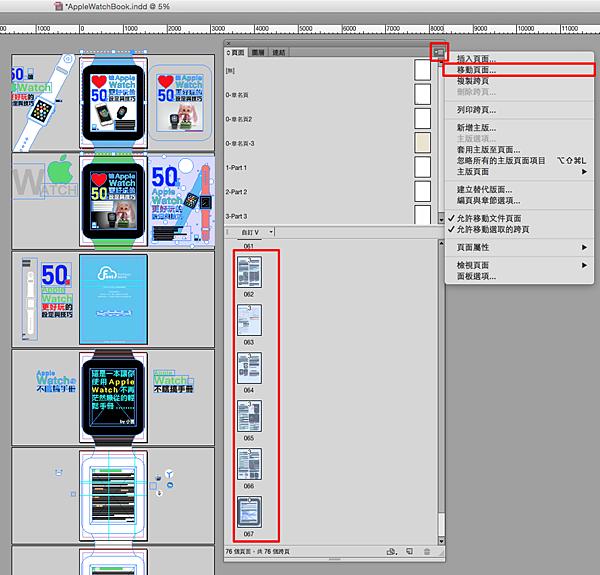Choose 複製跨頁 from the menu
The height and width of the screenshot is (575, 600).
click(519, 81)
